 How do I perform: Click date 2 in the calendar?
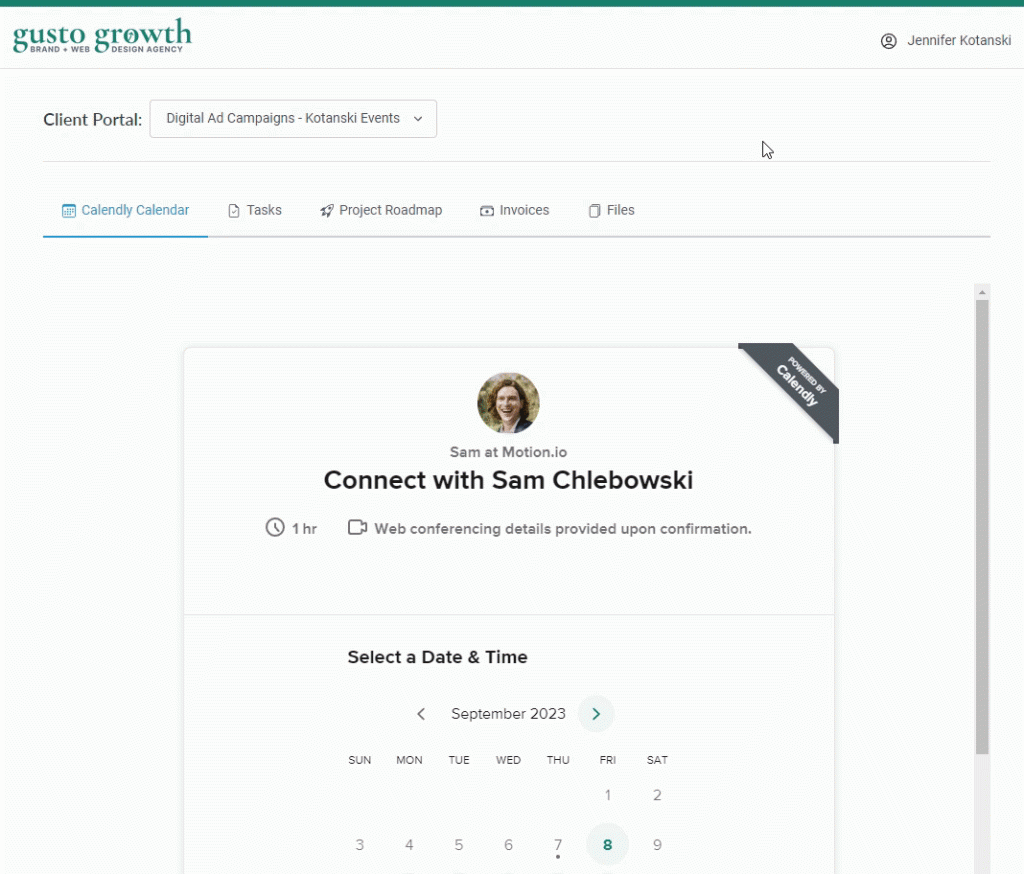657,795
